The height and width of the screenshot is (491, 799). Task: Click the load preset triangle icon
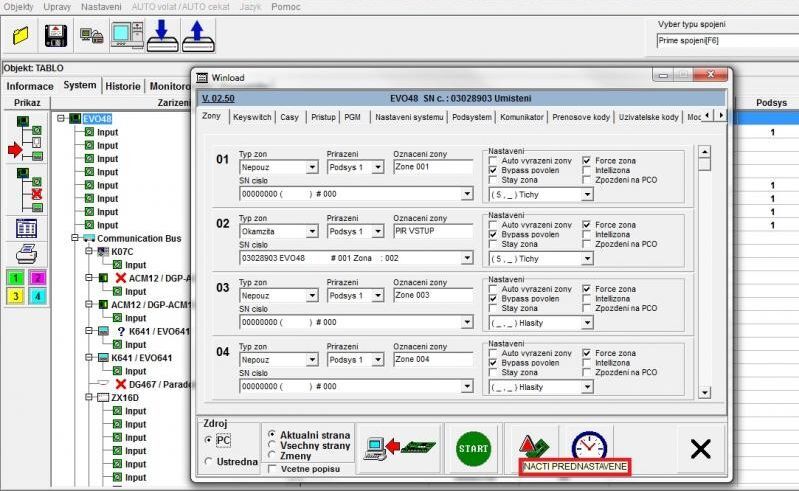(x=531, y=445)
